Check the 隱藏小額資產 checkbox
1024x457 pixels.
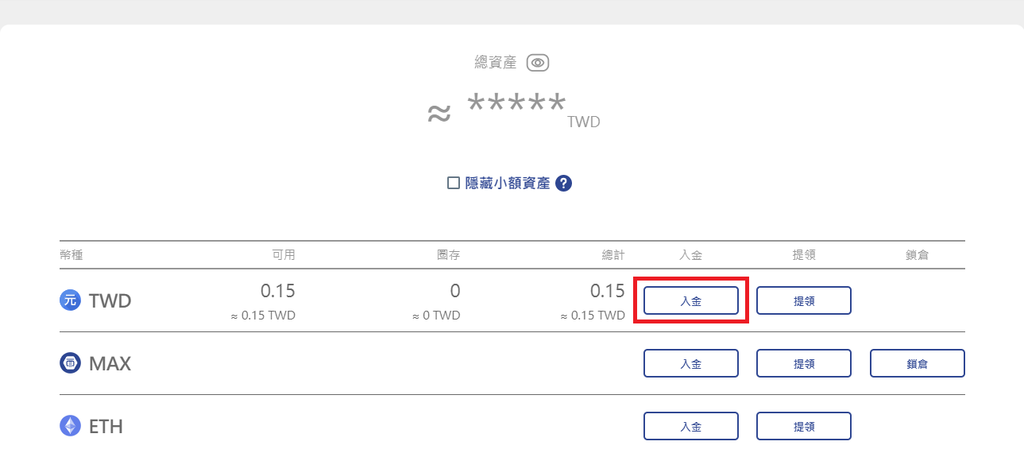[453, 183]
